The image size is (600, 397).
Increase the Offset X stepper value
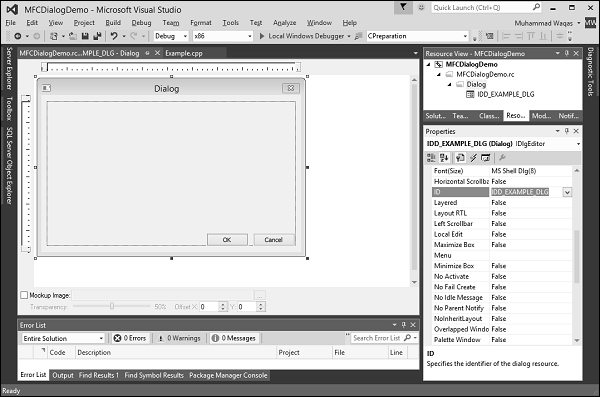(223, 304)
